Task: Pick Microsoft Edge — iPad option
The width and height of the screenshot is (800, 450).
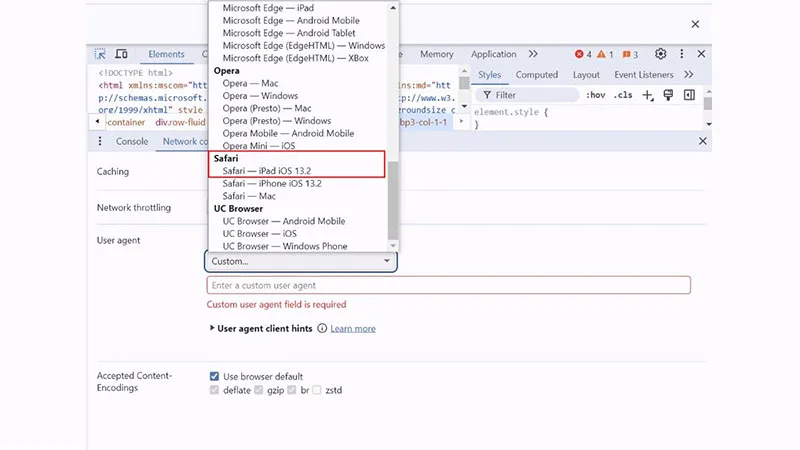Action: [x=268, y=8]
